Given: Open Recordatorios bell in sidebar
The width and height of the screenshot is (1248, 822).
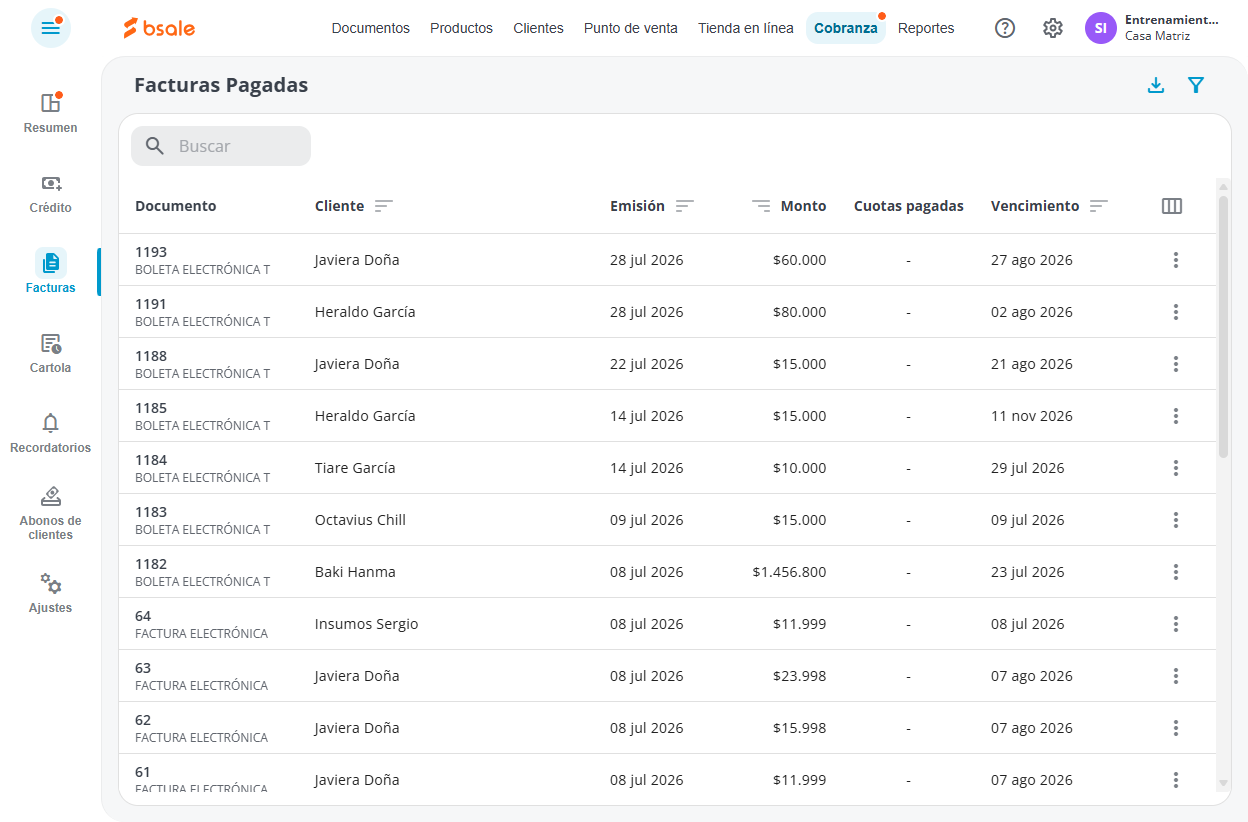Looking at the screenshot, I should [x=51, y=433].
